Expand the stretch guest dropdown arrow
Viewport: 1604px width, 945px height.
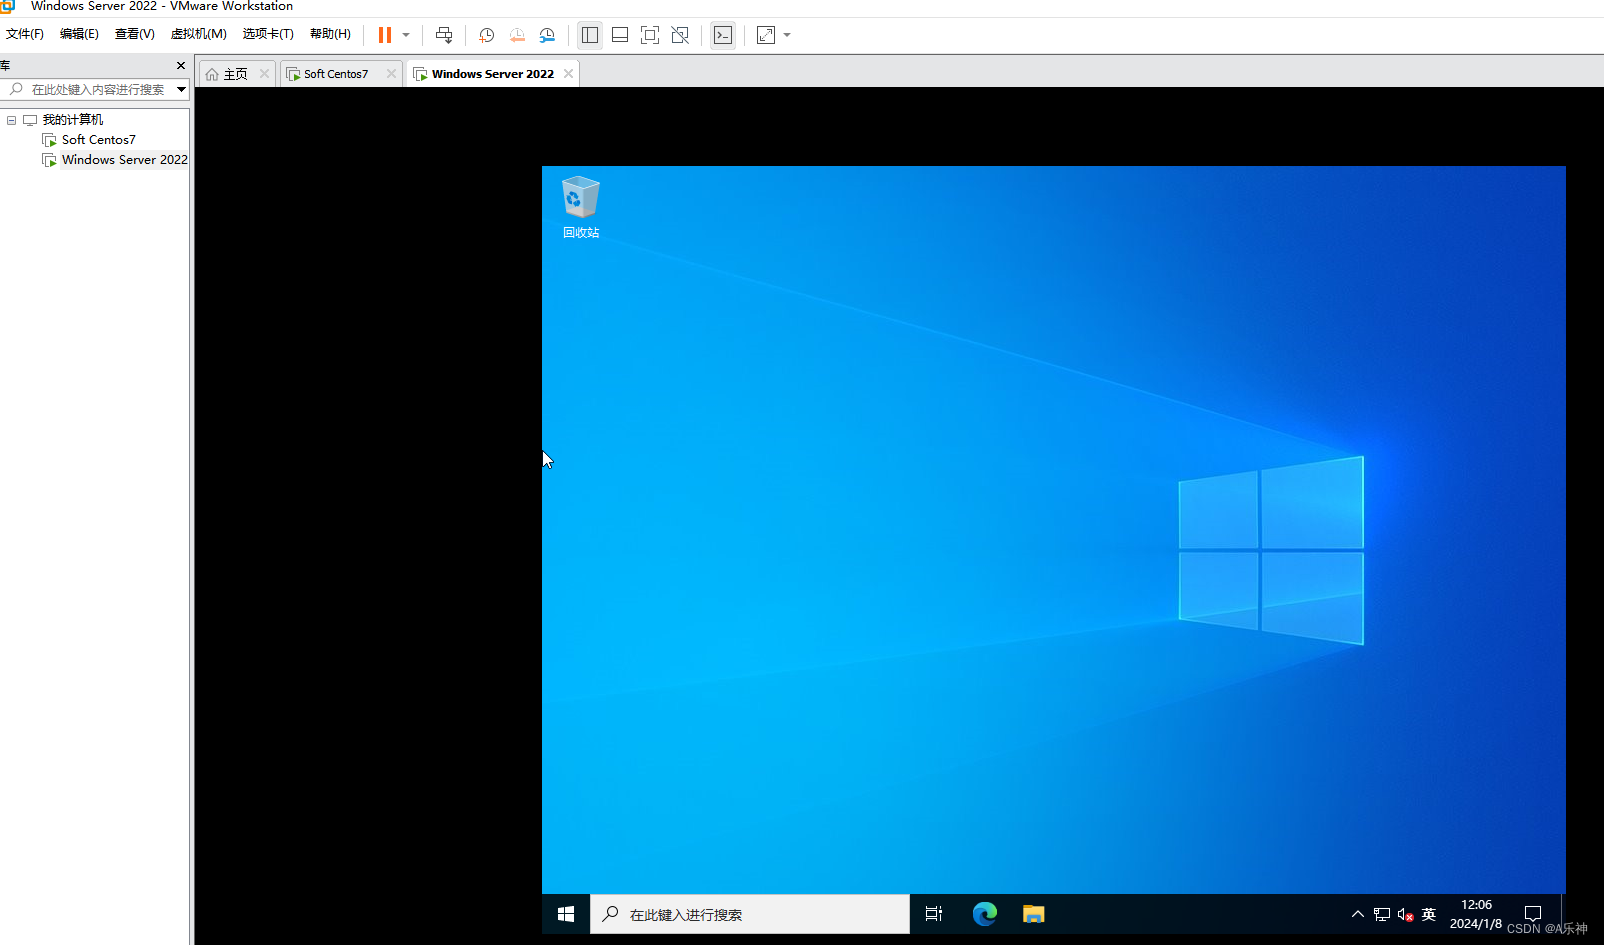[x=787, y=35]
